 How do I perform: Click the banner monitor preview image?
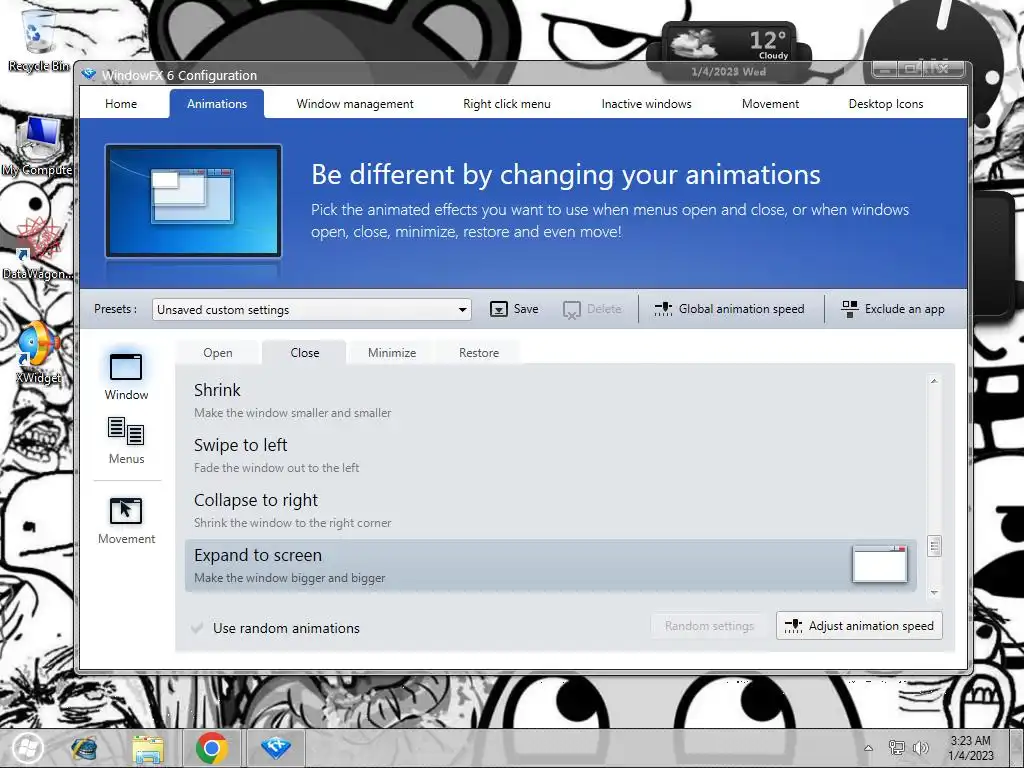click(193, 201)
